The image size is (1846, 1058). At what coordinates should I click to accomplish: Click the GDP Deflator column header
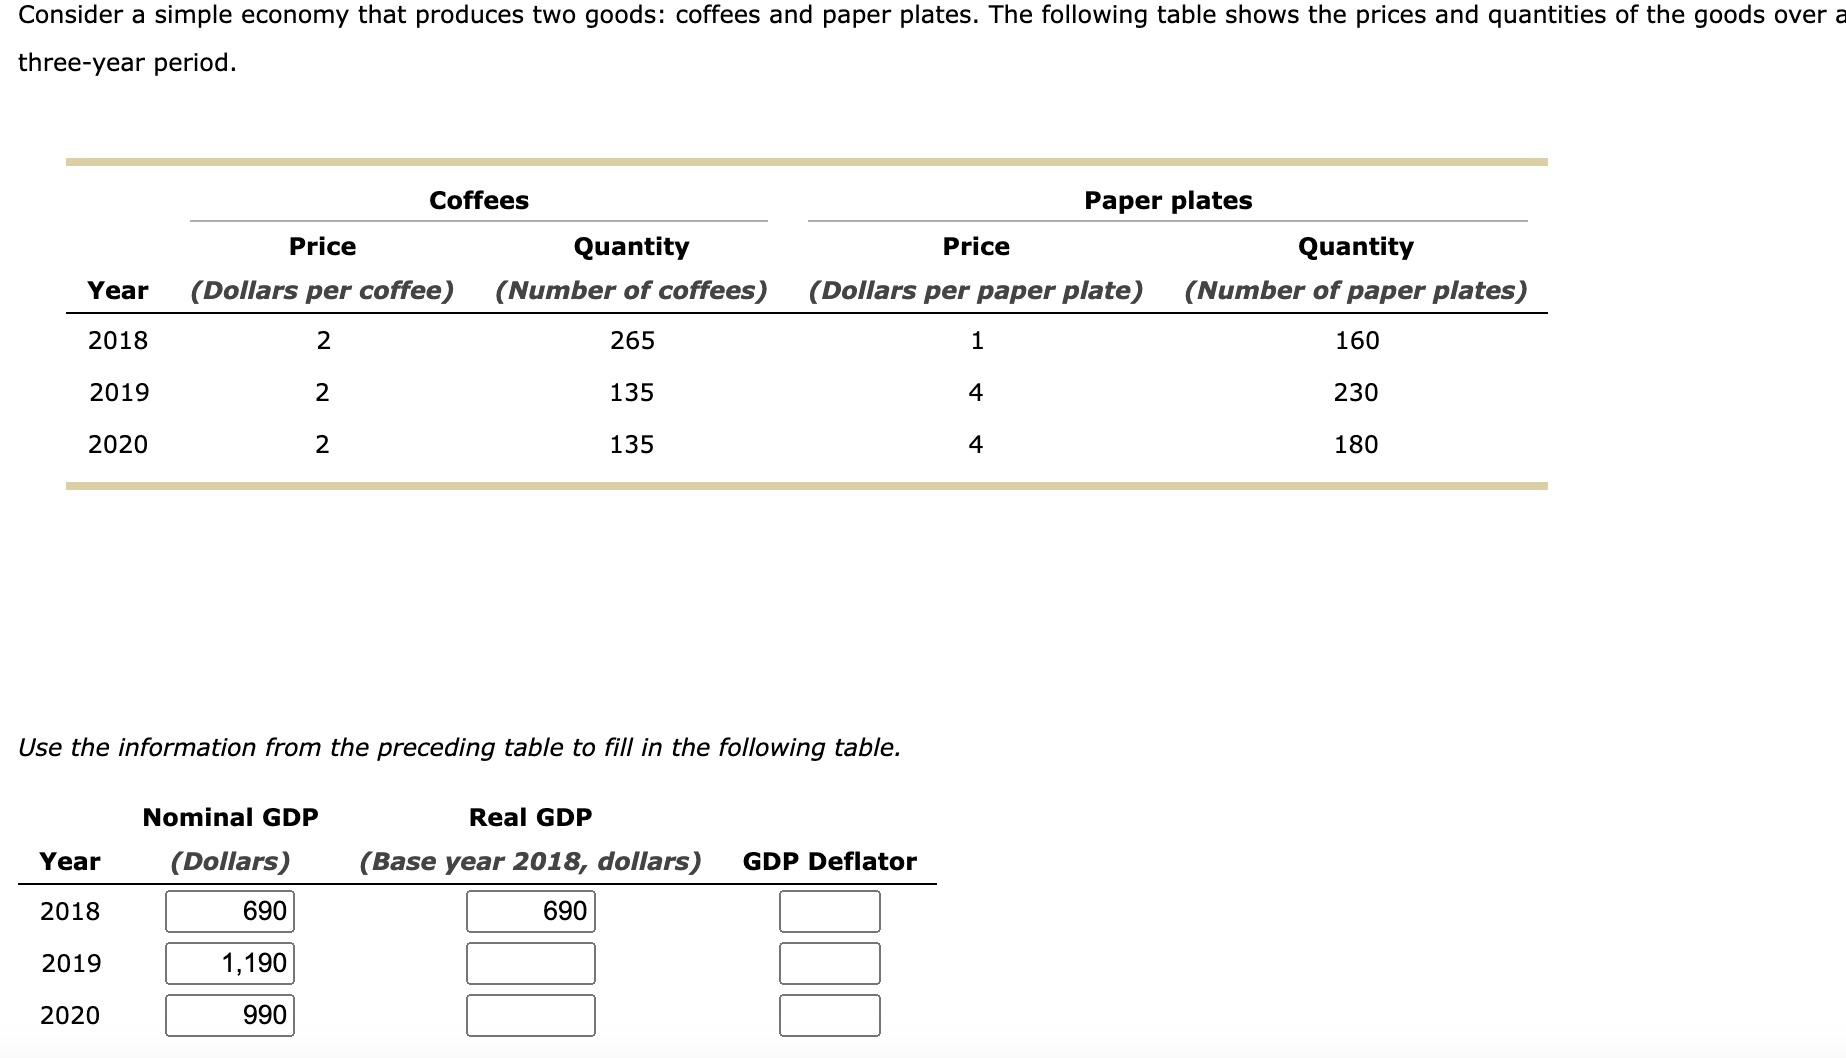[x=828, y=859]
